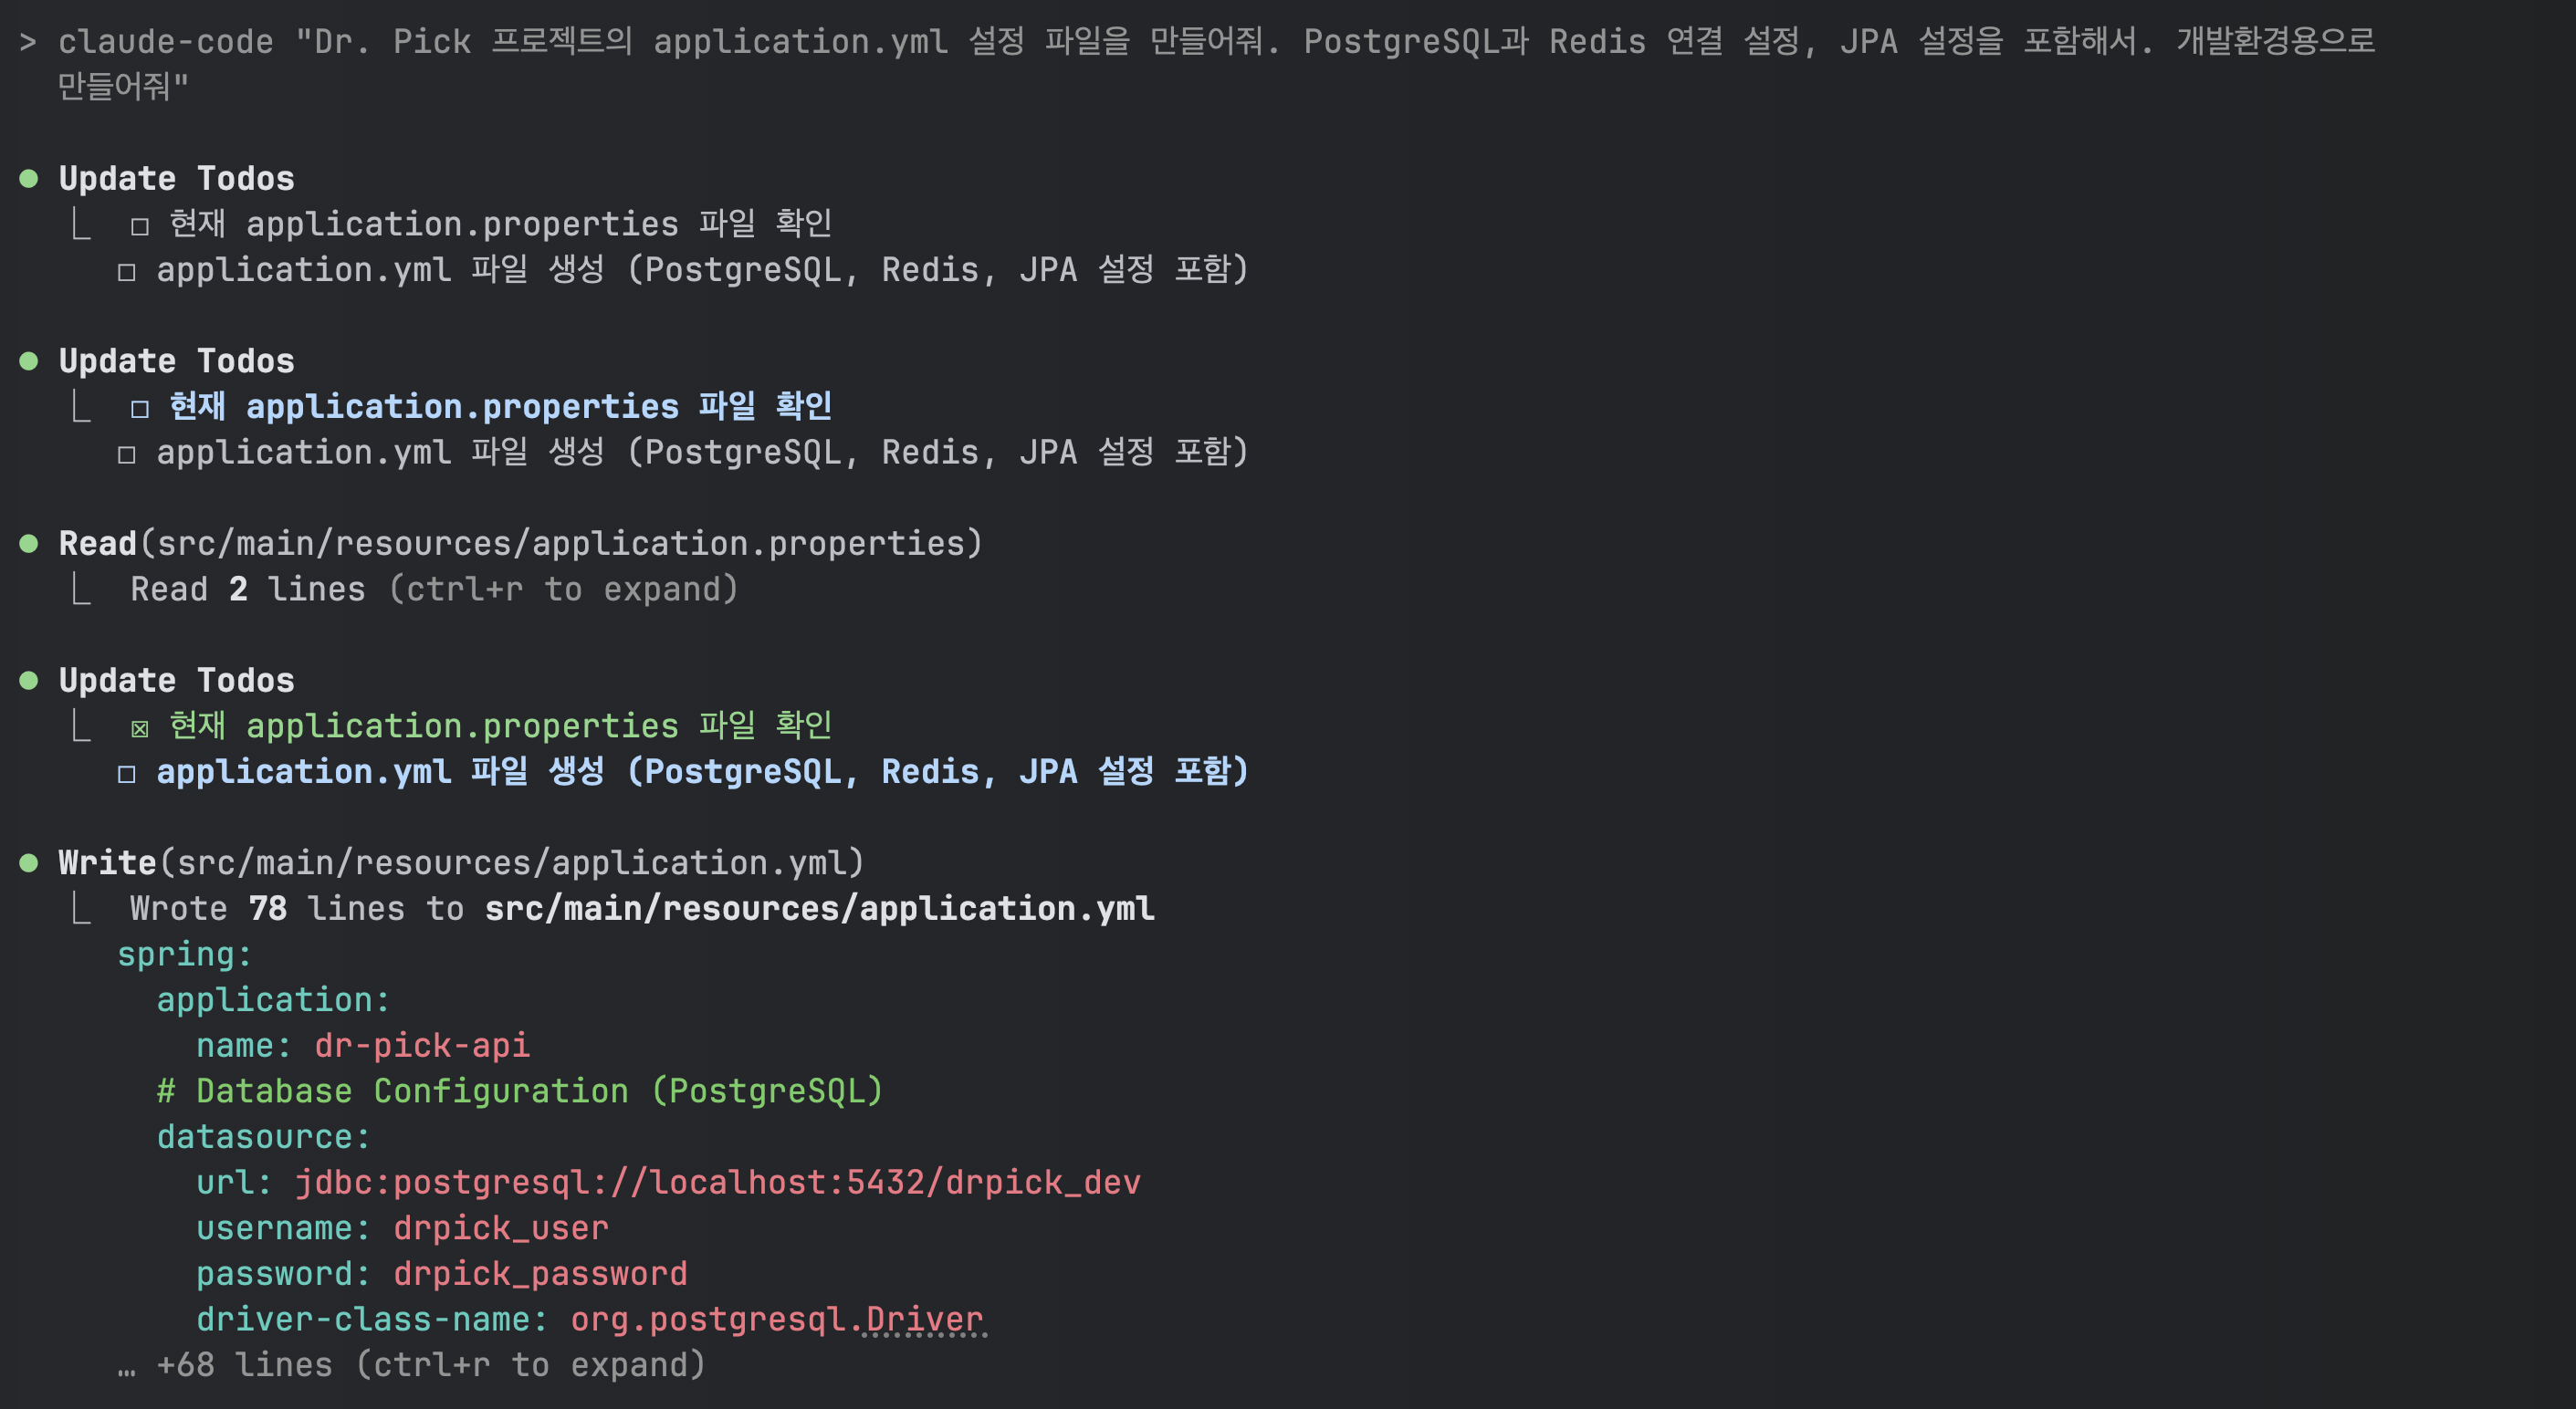Click the tree branch glyph under Read command
2576x1409 pixels.
pyautogui.click(x=82, y=590)
